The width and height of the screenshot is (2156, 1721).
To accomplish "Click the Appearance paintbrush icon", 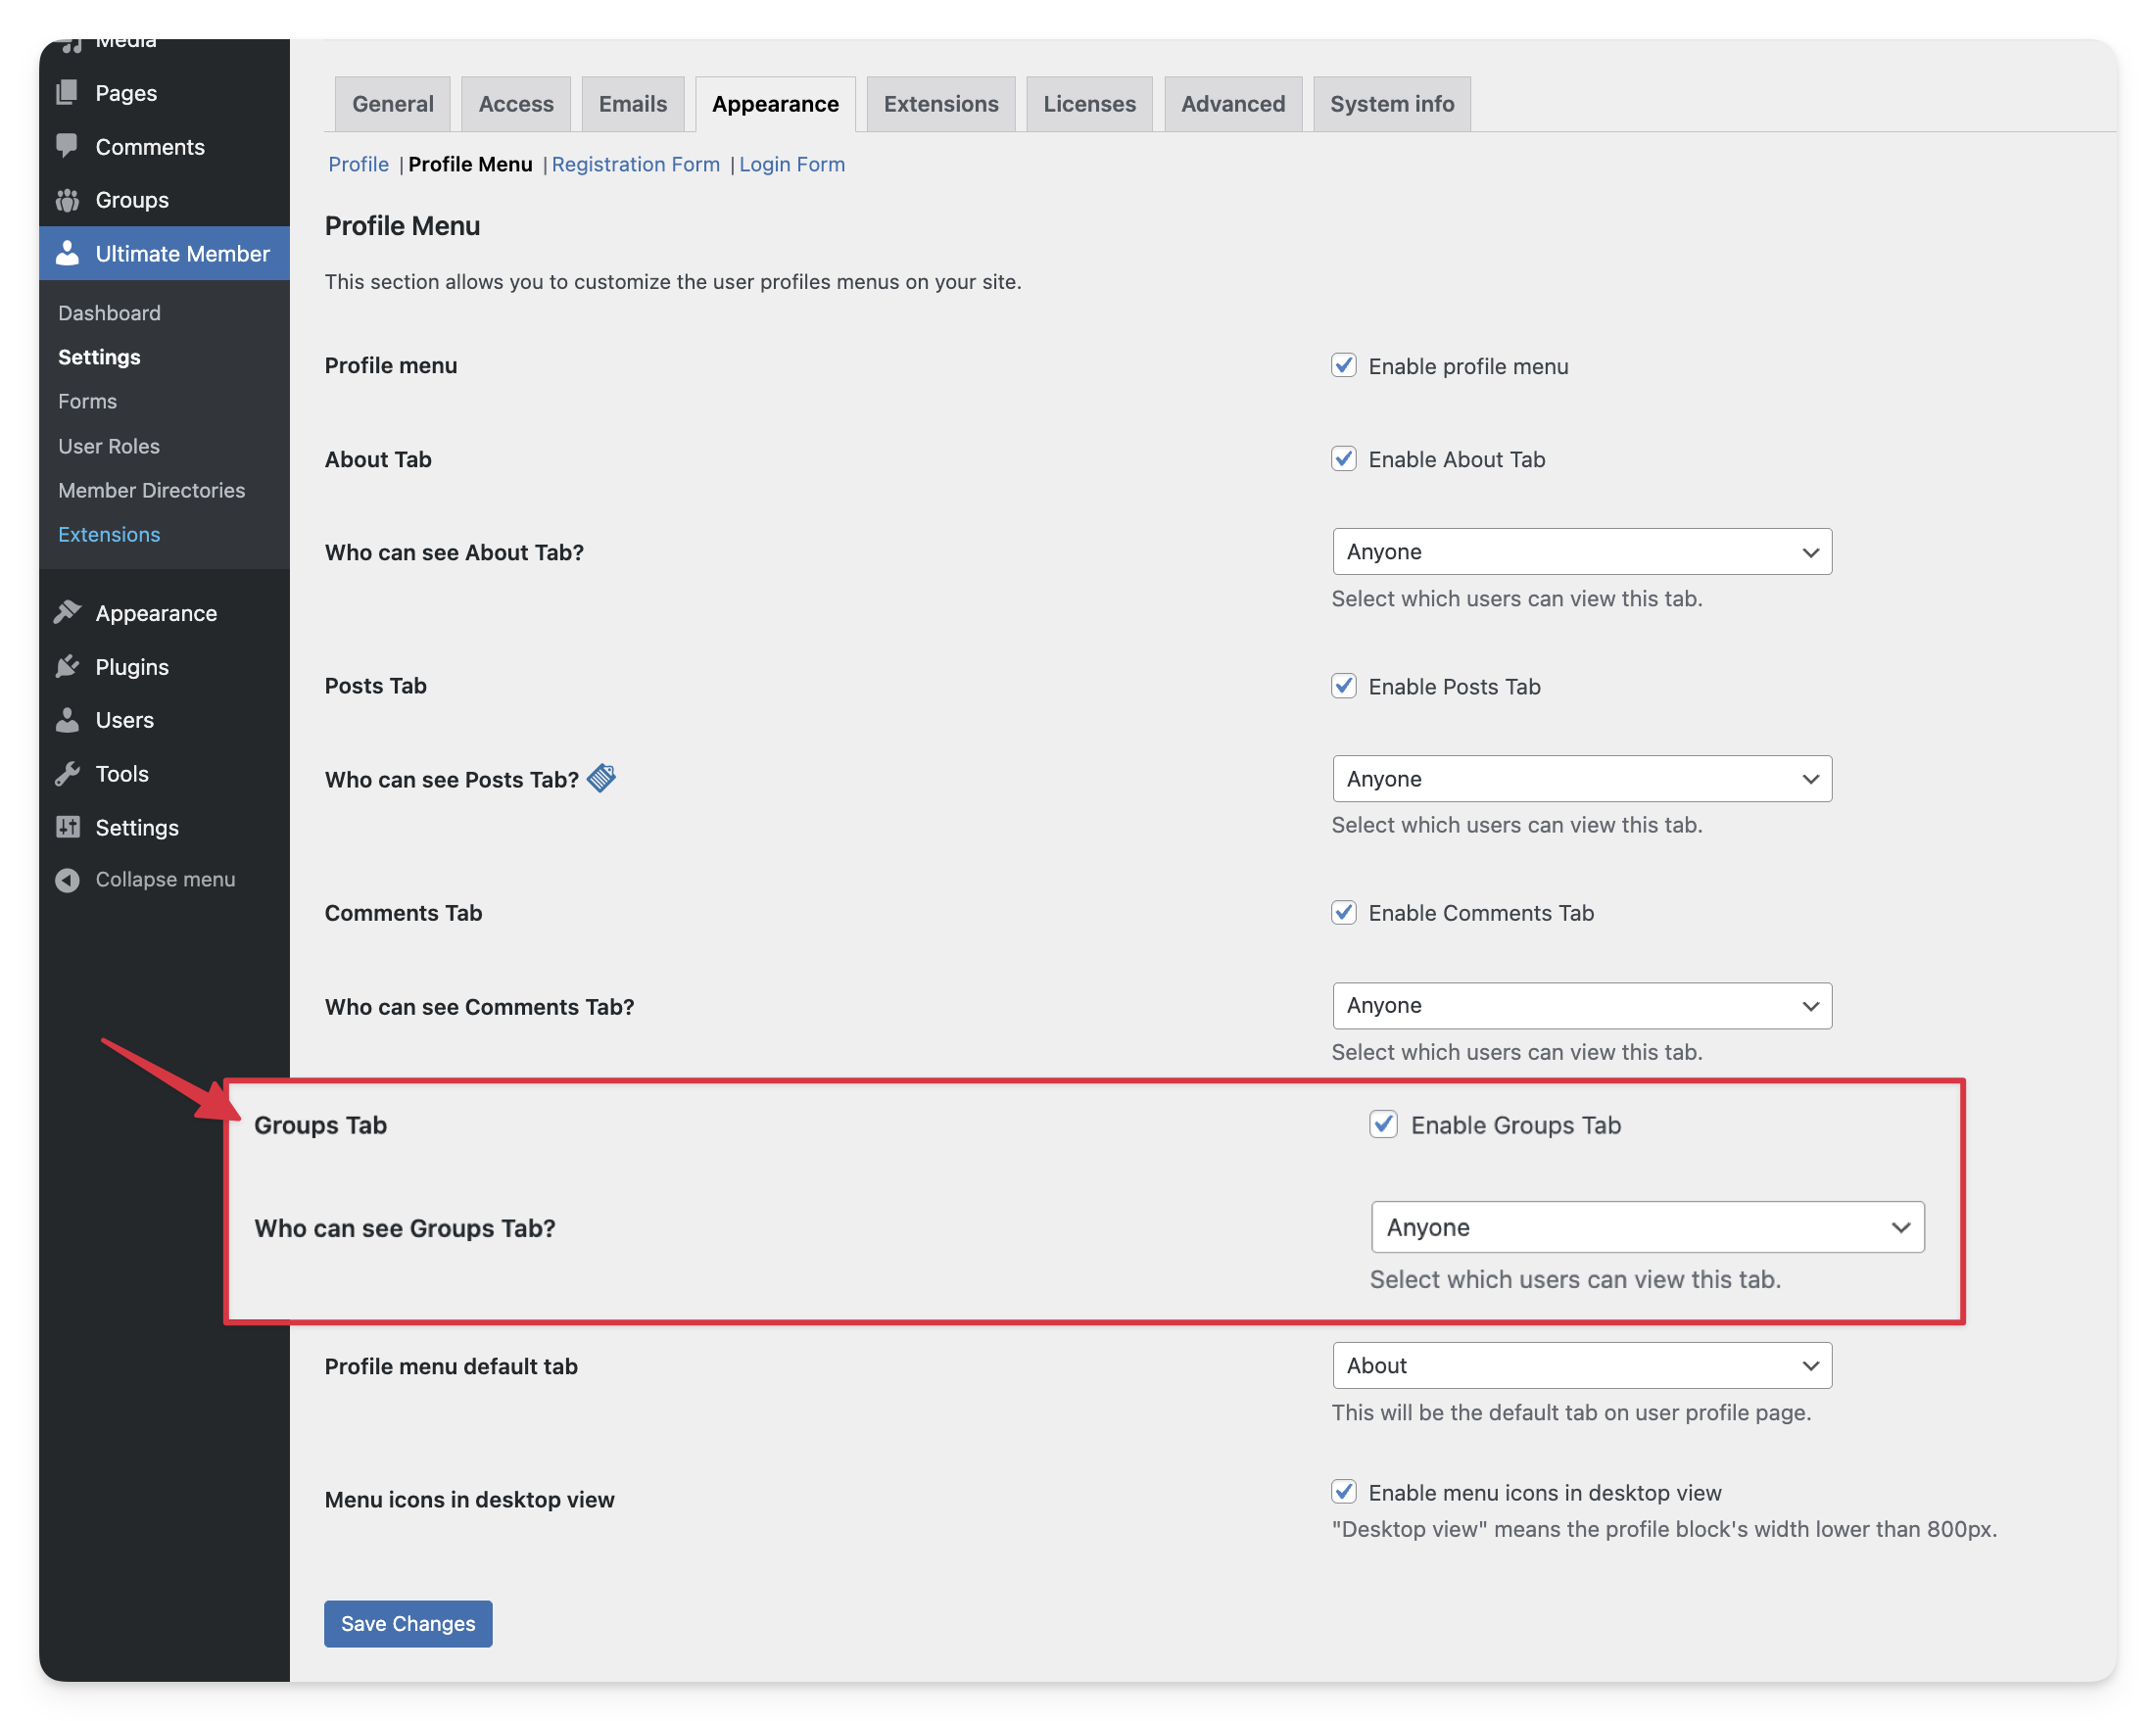I will [67, 613].
